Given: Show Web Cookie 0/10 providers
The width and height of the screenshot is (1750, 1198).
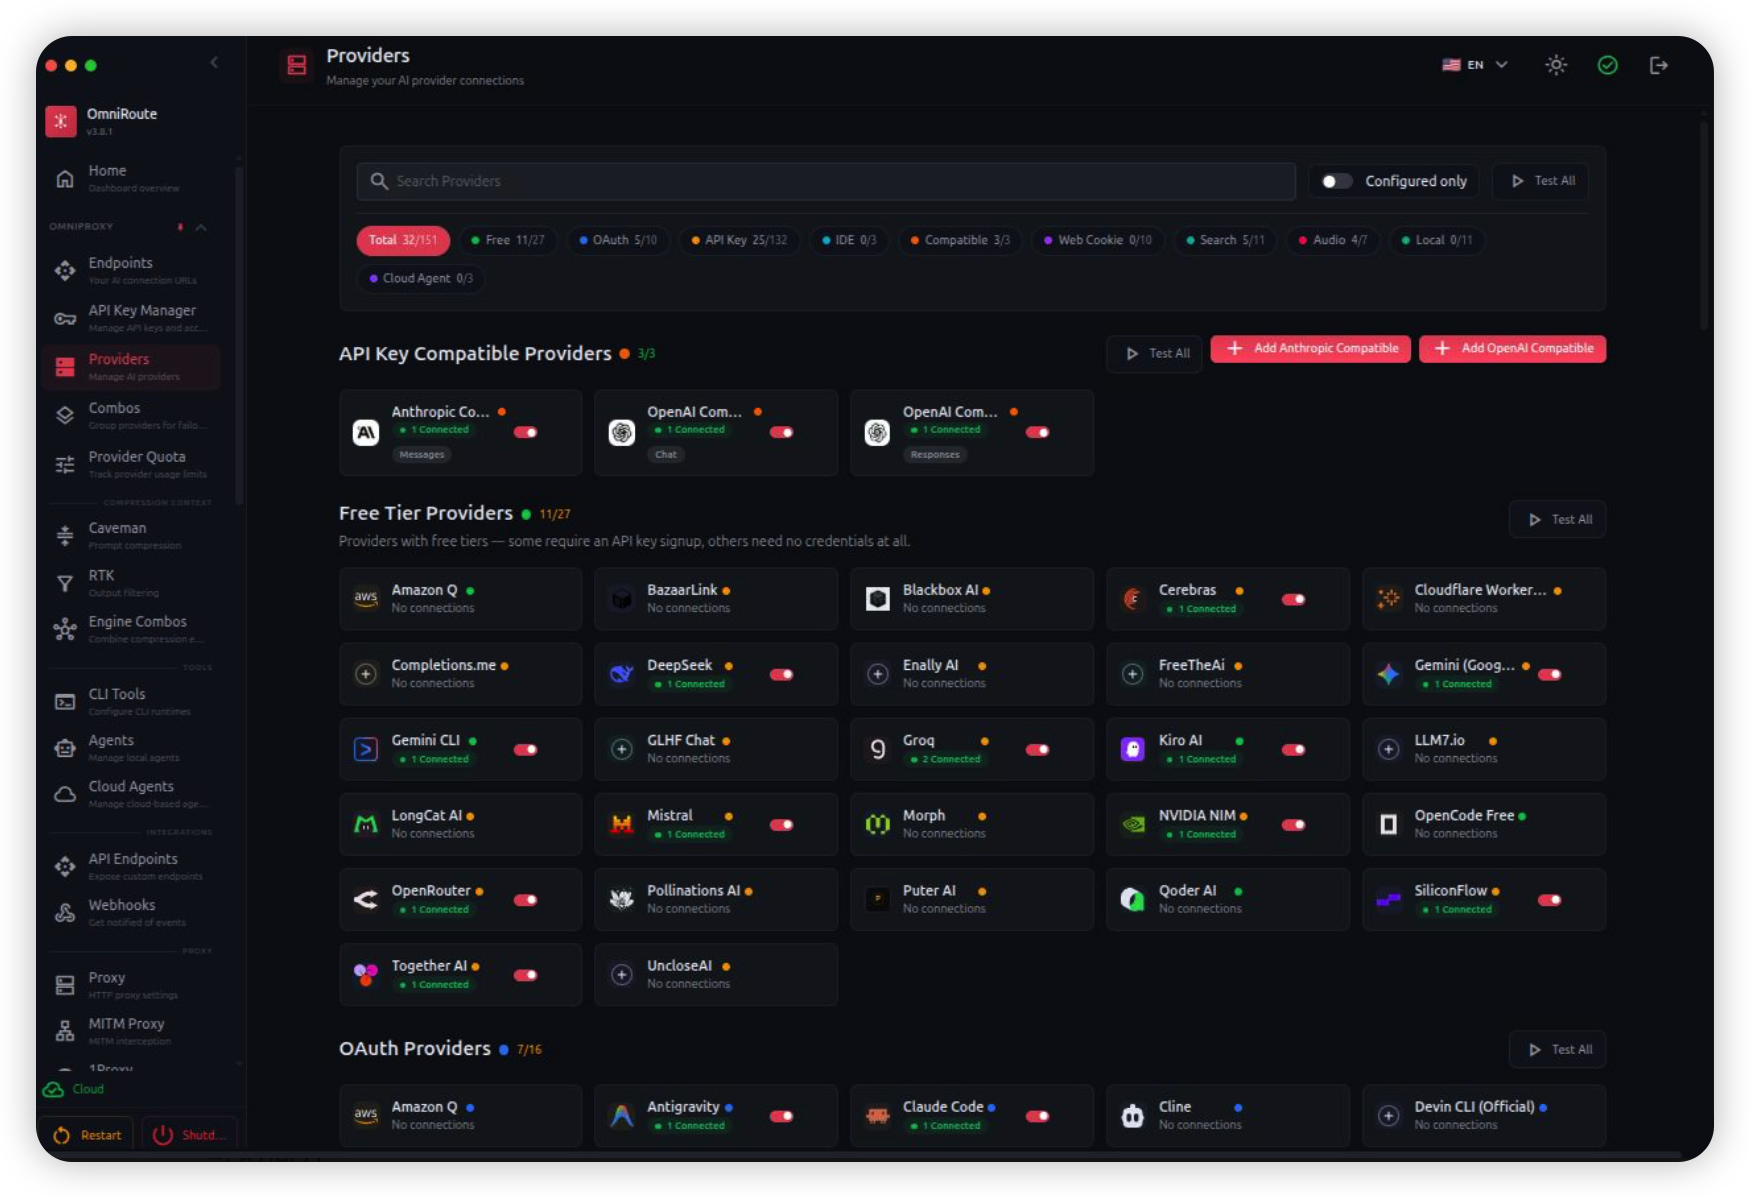Looking at the screenshot, I should [x=1098, y=240].
